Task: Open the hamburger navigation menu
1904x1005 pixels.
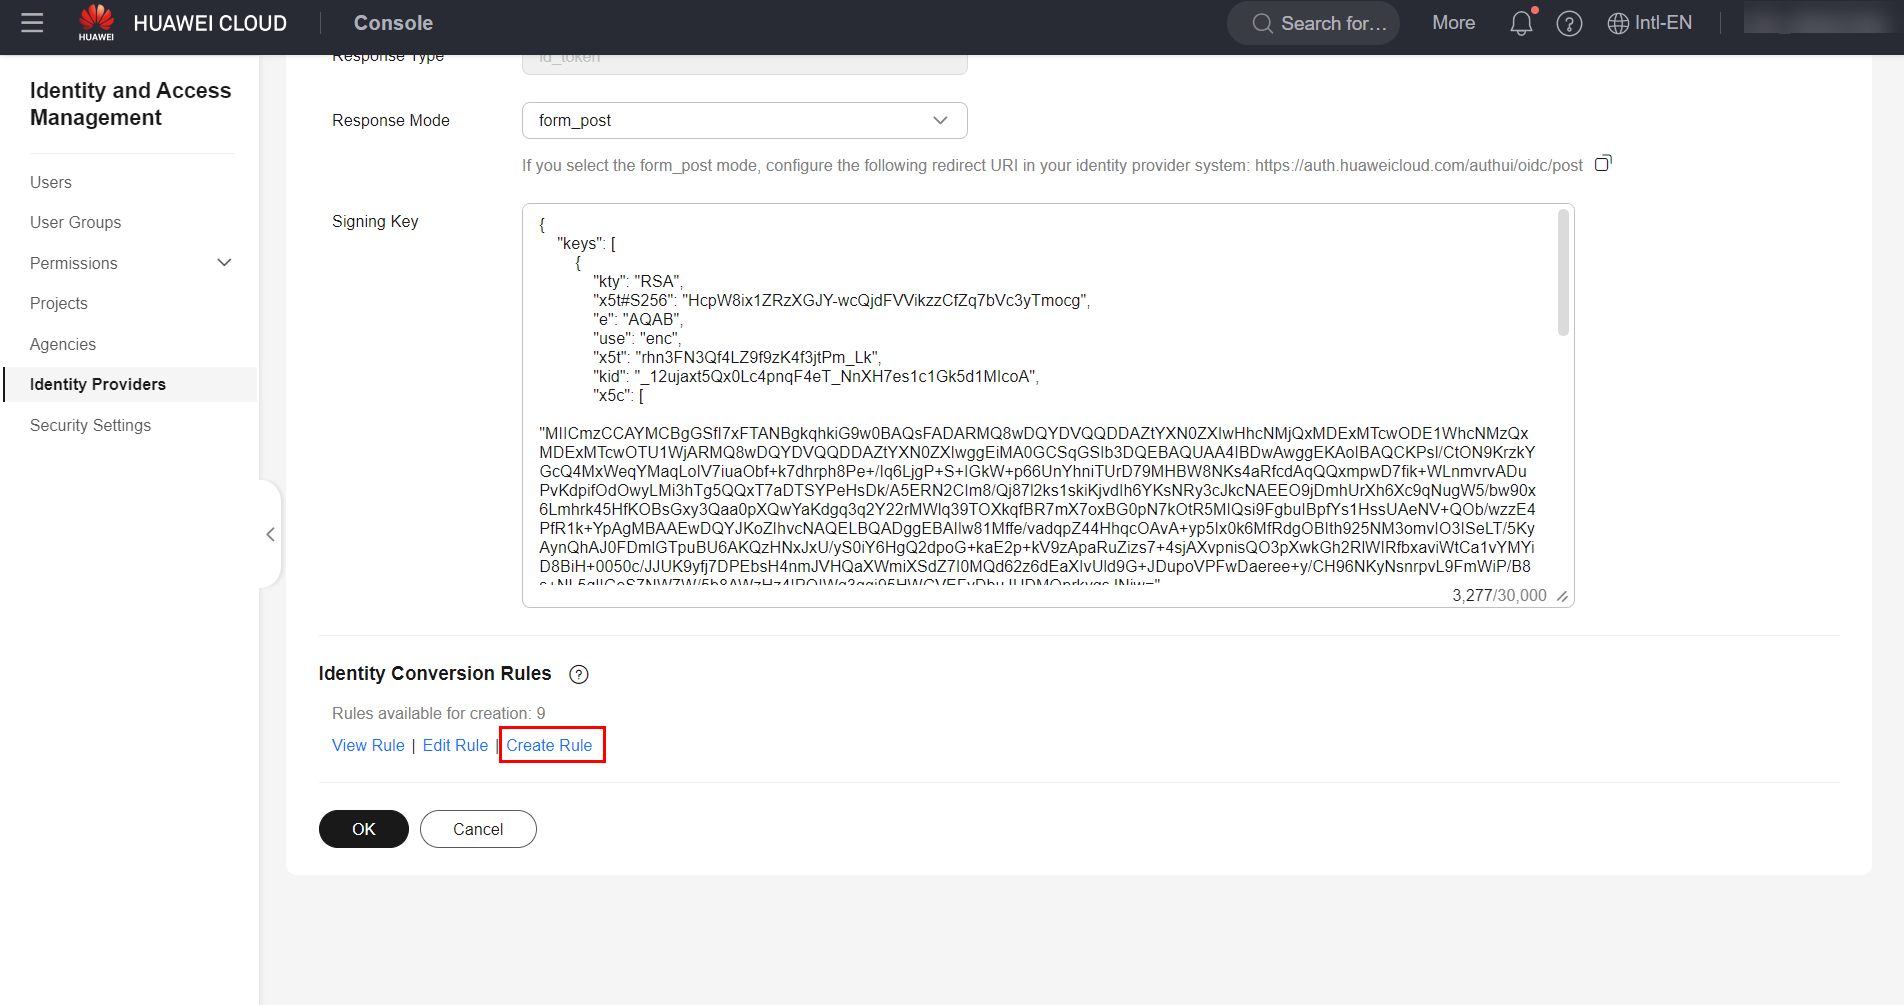Action: coord(32,23)
